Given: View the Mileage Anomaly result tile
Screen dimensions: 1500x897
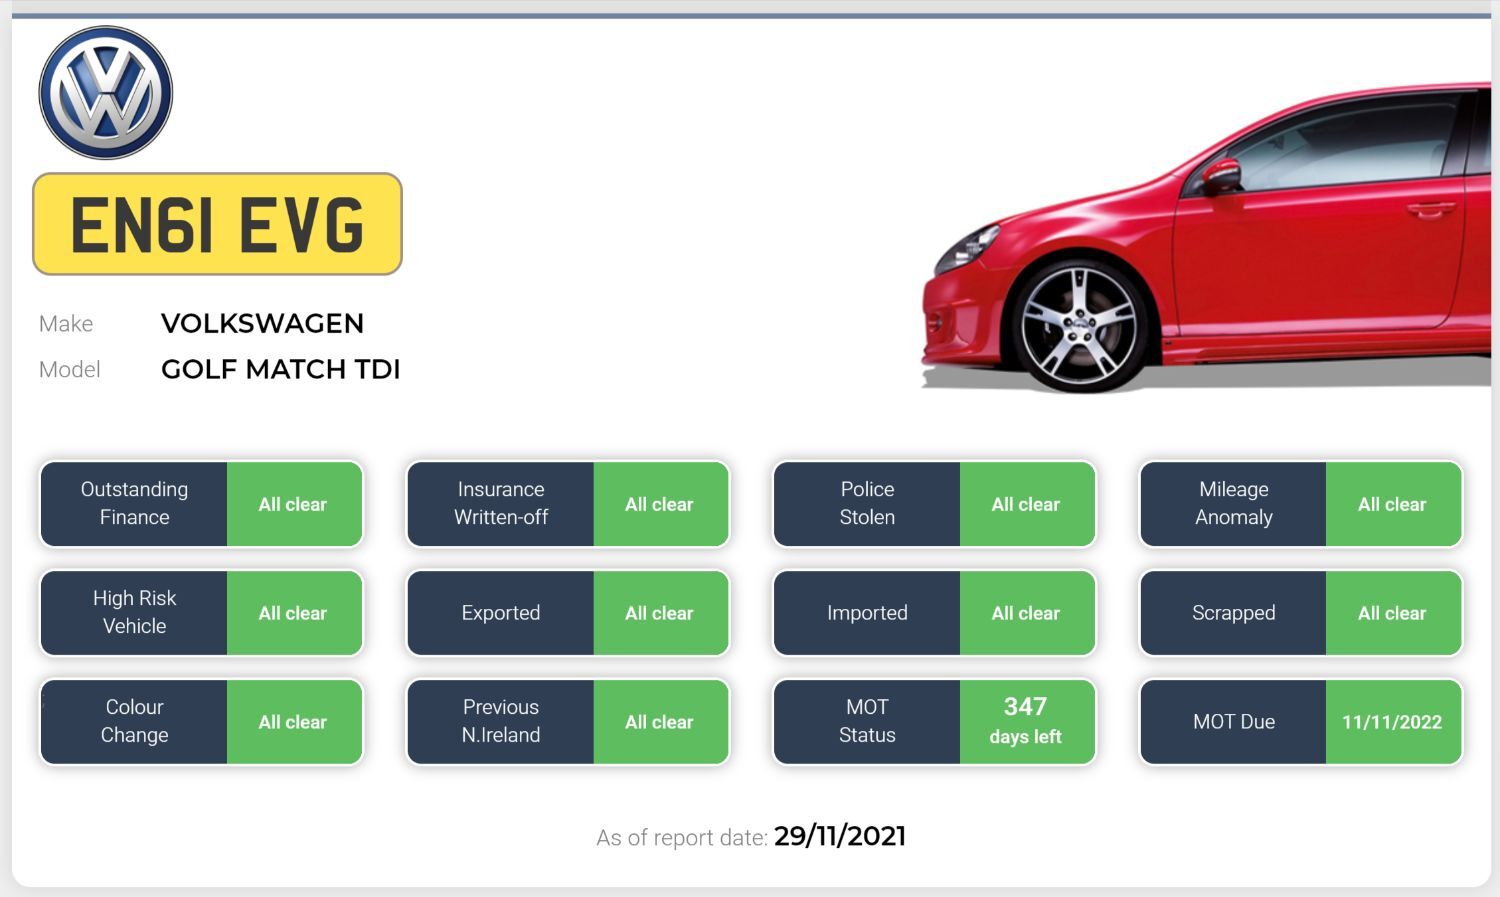Looking at the screenshot, I should [x=1300, y=504].
